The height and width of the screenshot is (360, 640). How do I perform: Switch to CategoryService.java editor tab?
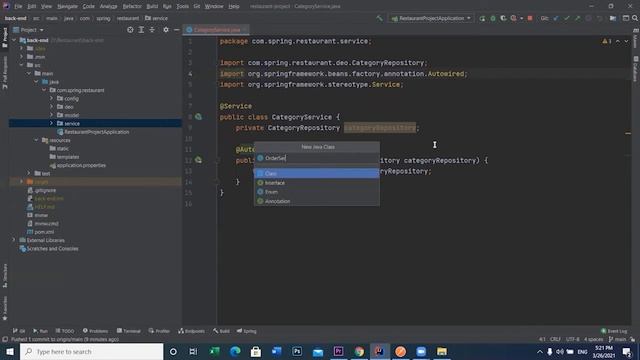coord(217,30)
